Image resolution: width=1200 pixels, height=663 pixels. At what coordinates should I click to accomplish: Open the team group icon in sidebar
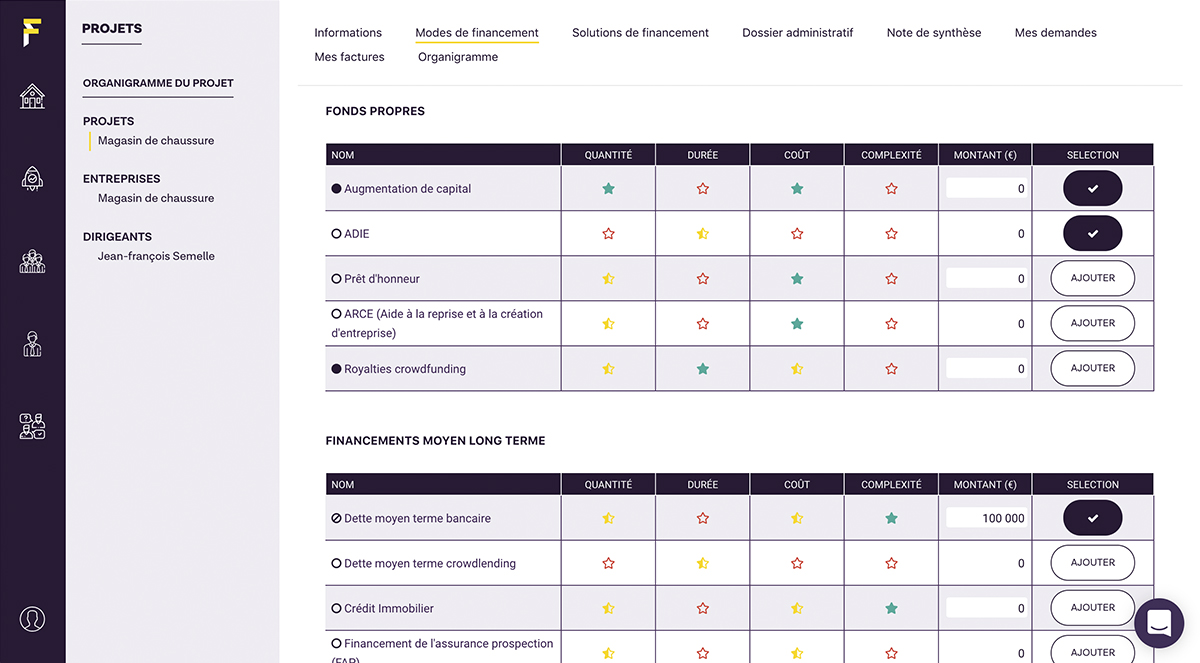[32, 261]
